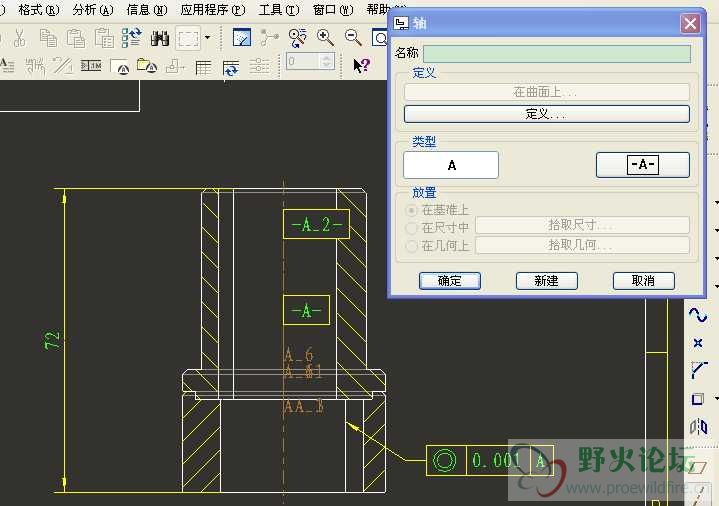Click the 定义... button
Screen dimensions: 719x506
click(547, 114)
